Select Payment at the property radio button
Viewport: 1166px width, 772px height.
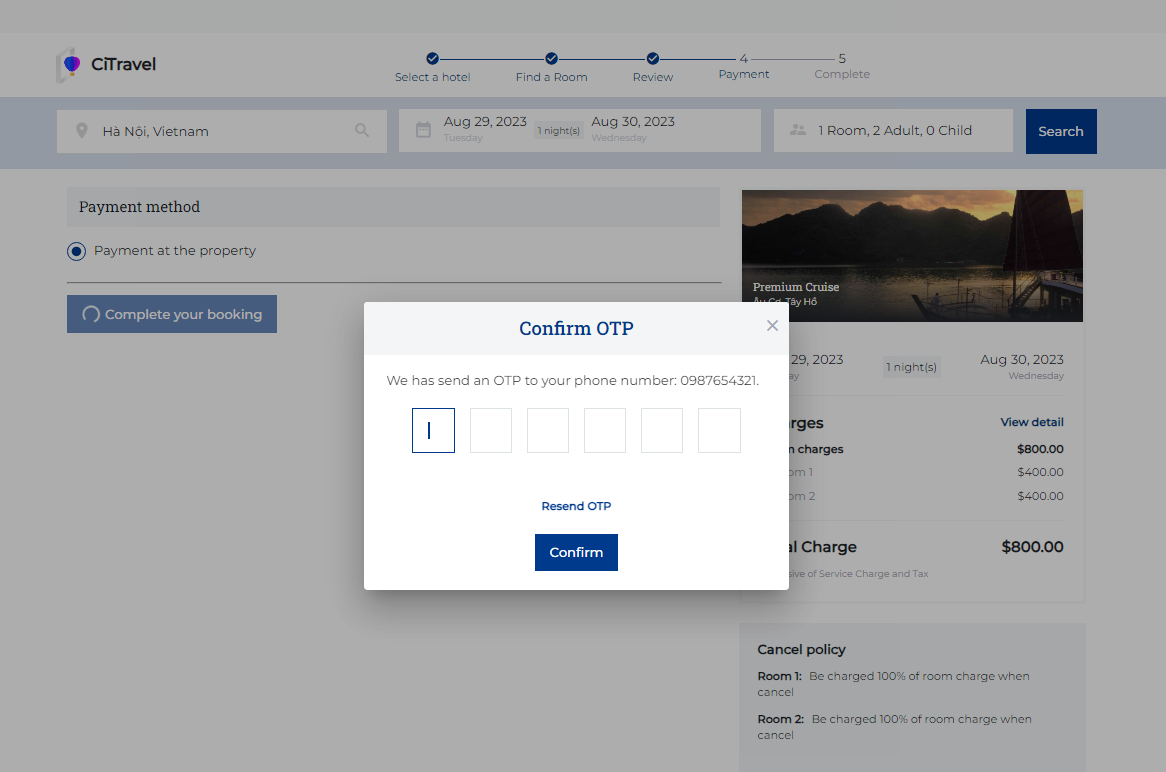[x=77, y=251]
